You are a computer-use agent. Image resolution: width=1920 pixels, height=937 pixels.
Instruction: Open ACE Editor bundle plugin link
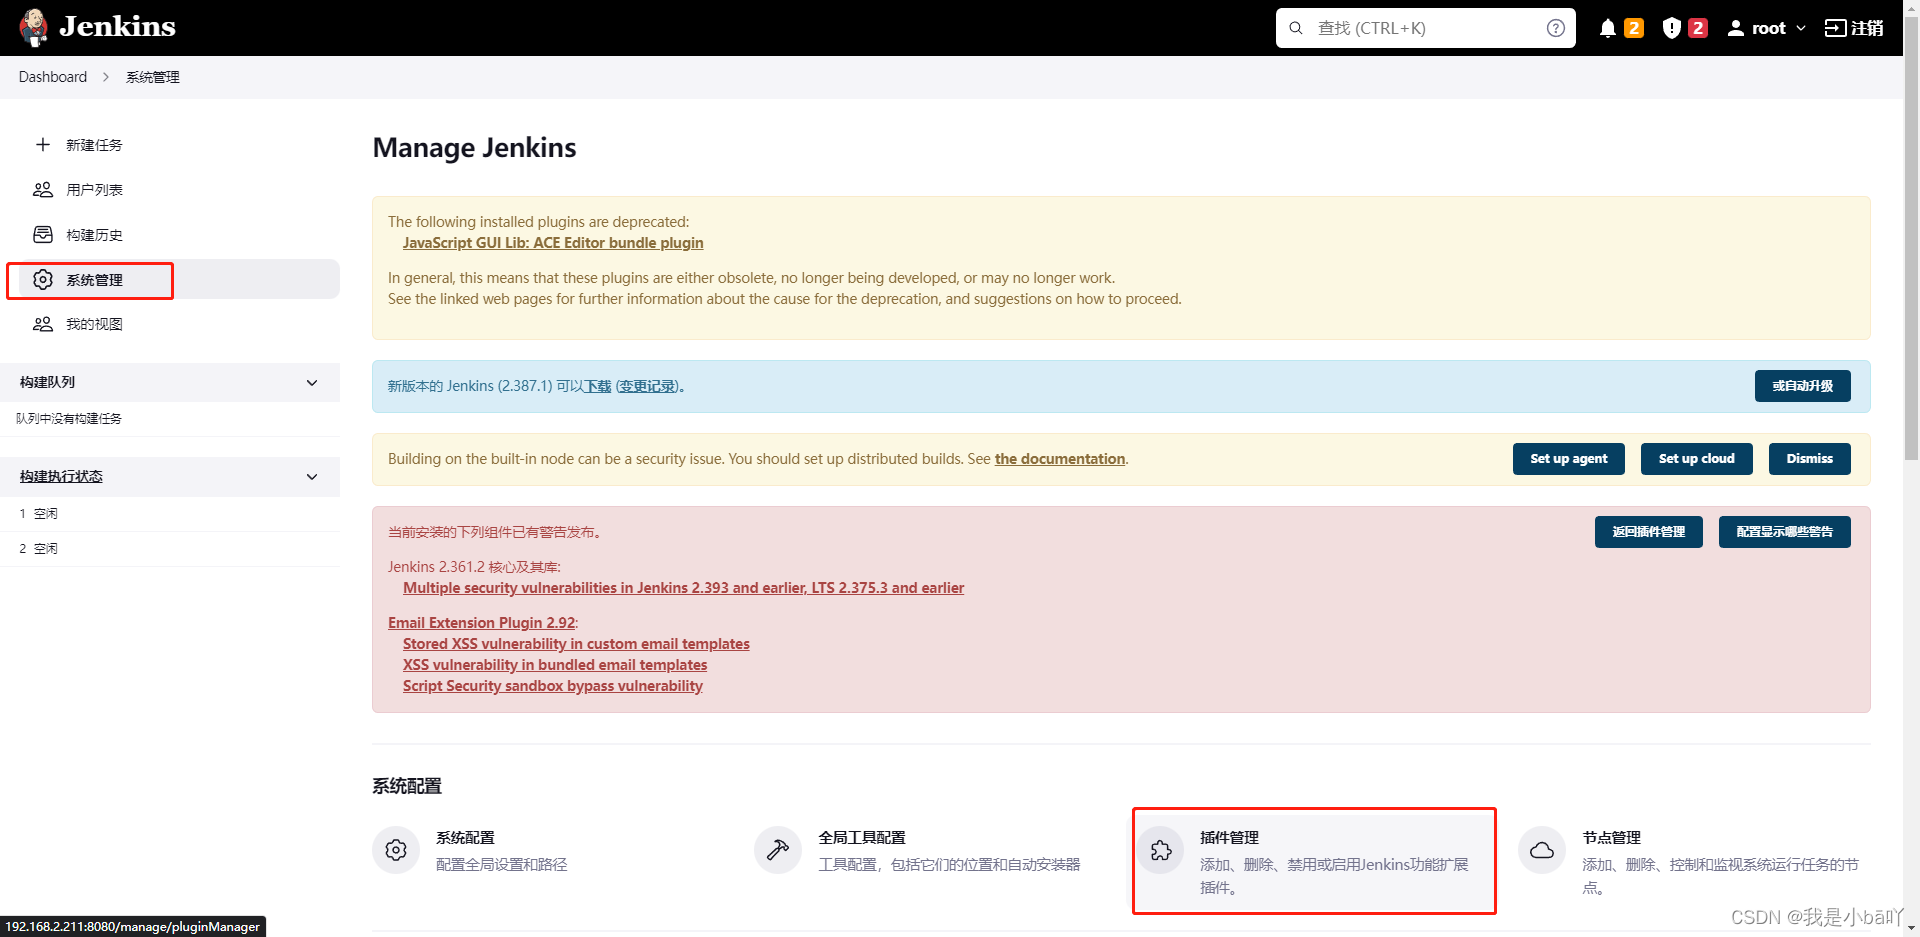553,243
